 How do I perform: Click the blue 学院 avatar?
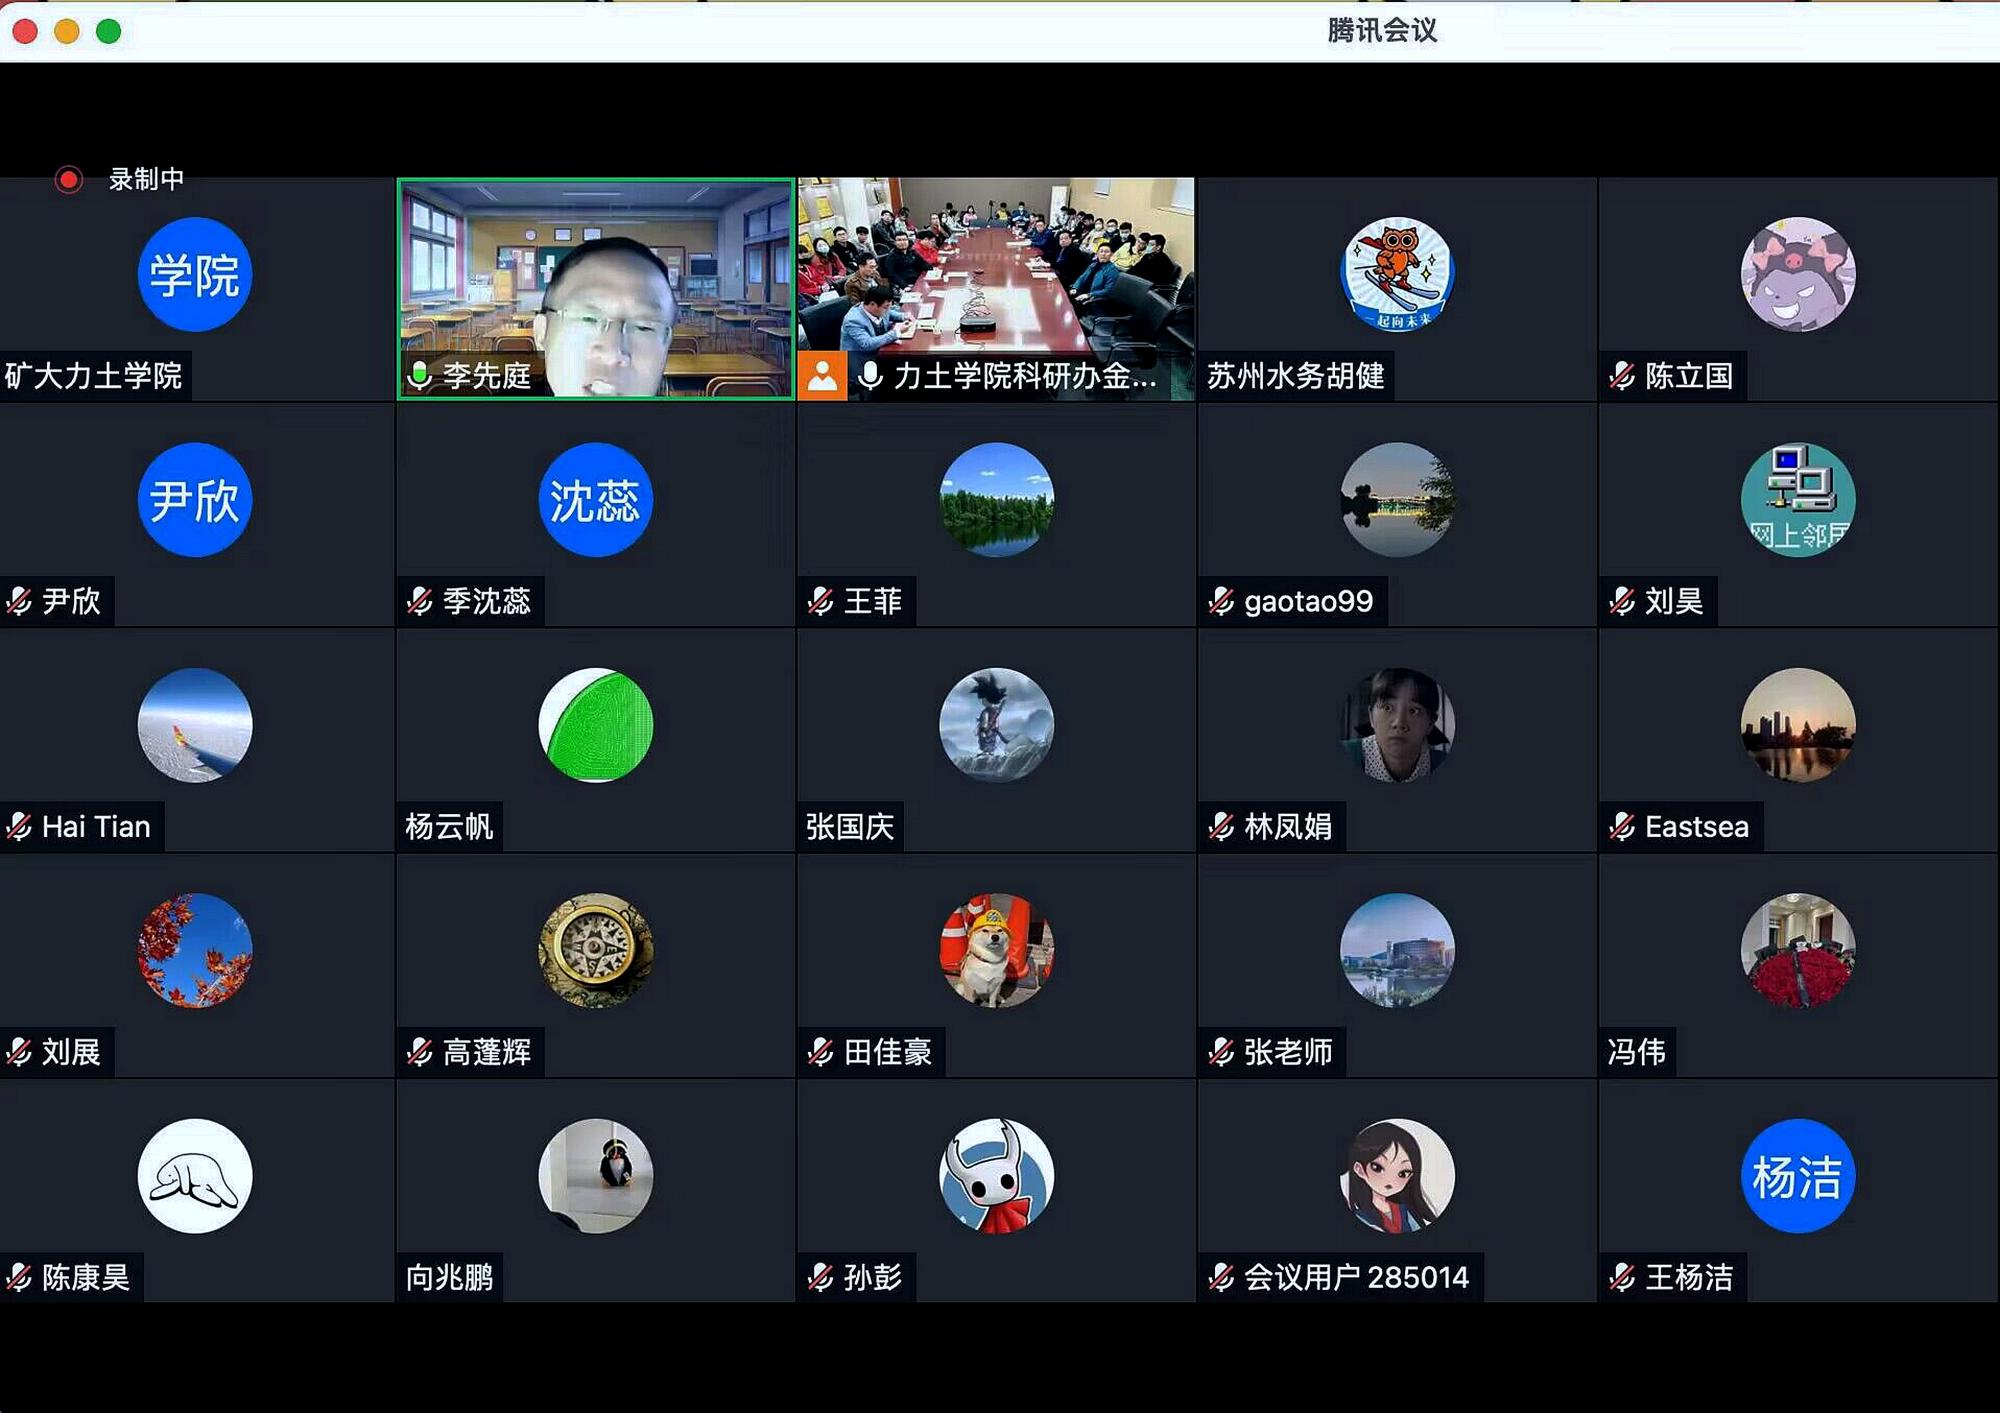point(194,274)
